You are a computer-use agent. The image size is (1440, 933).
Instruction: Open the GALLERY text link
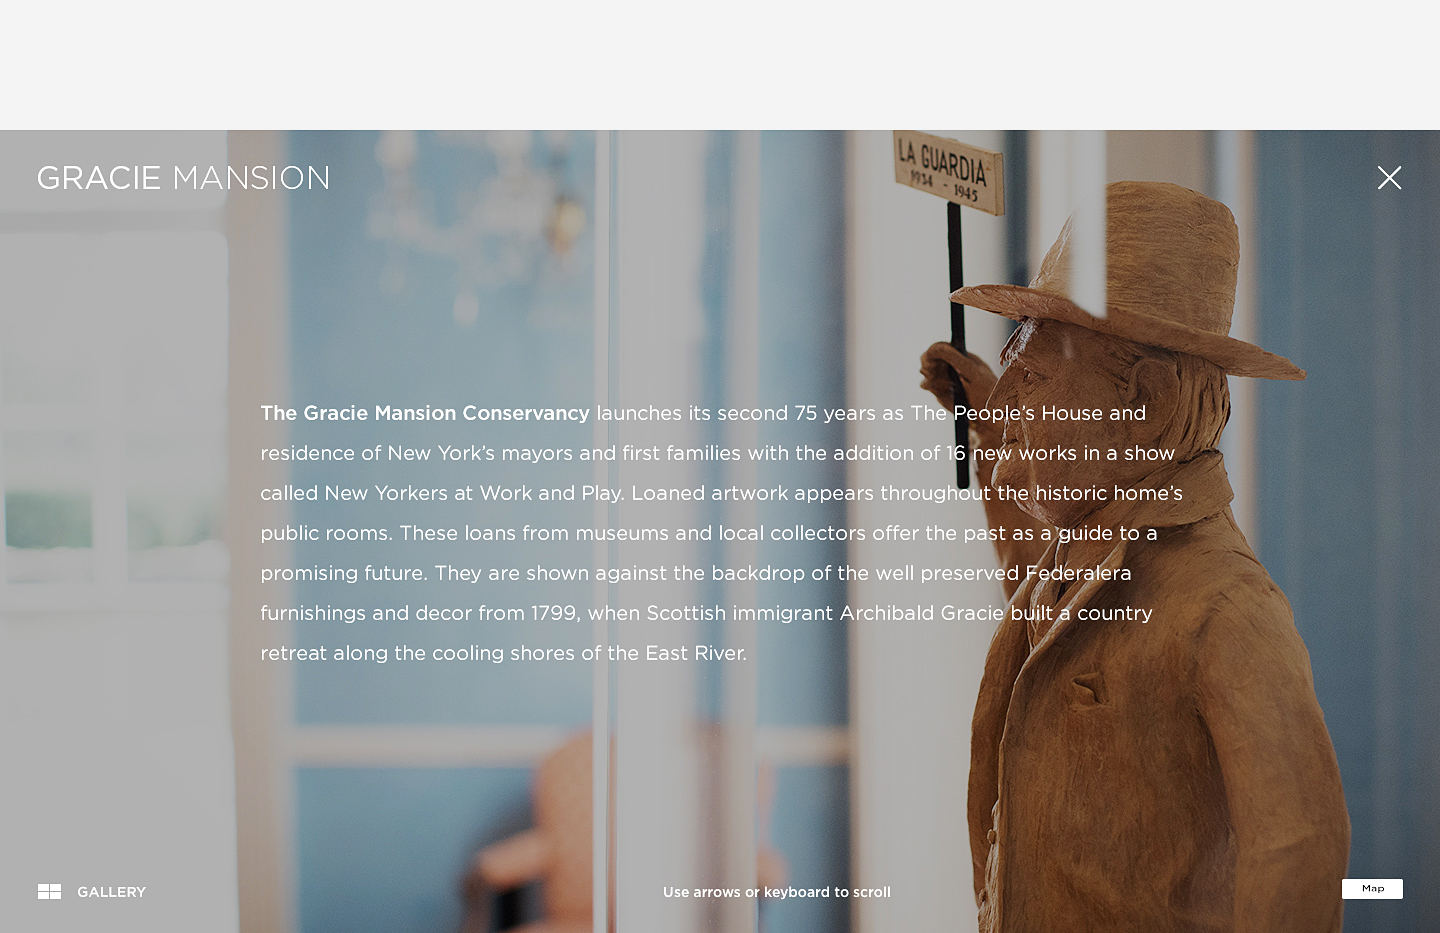[111, 892]
